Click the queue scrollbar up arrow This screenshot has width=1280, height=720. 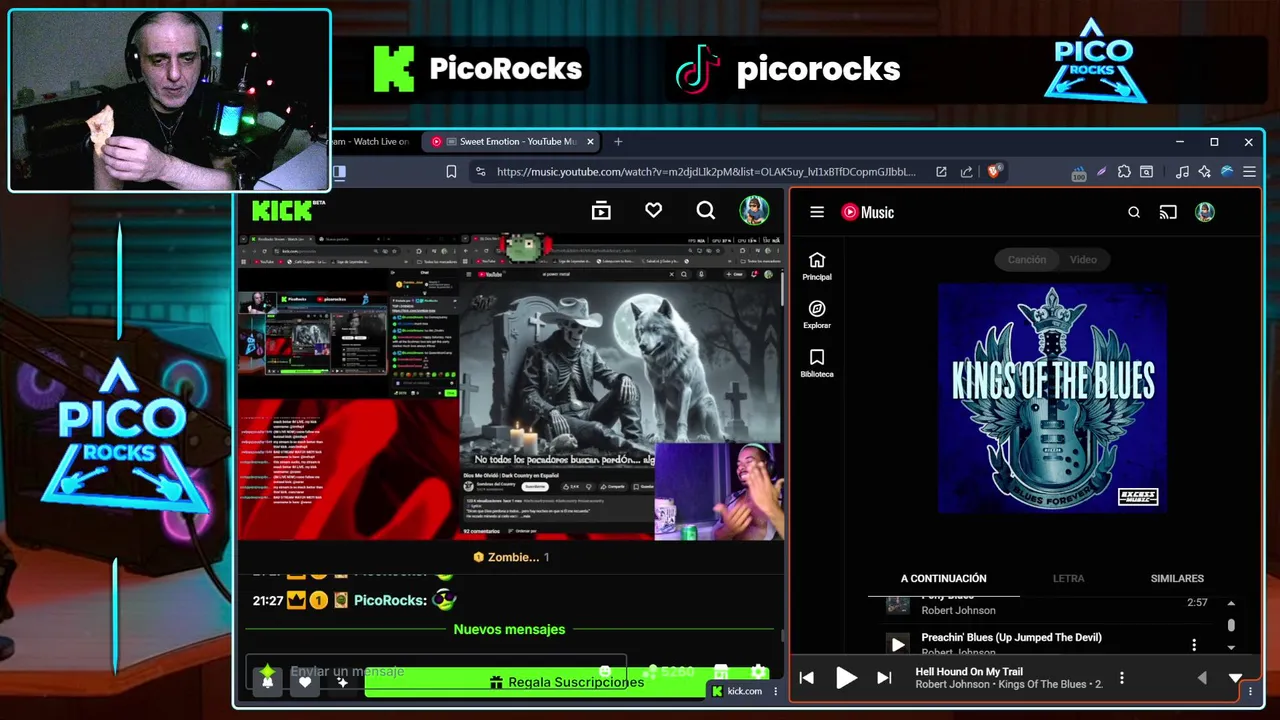point(1231,603)
